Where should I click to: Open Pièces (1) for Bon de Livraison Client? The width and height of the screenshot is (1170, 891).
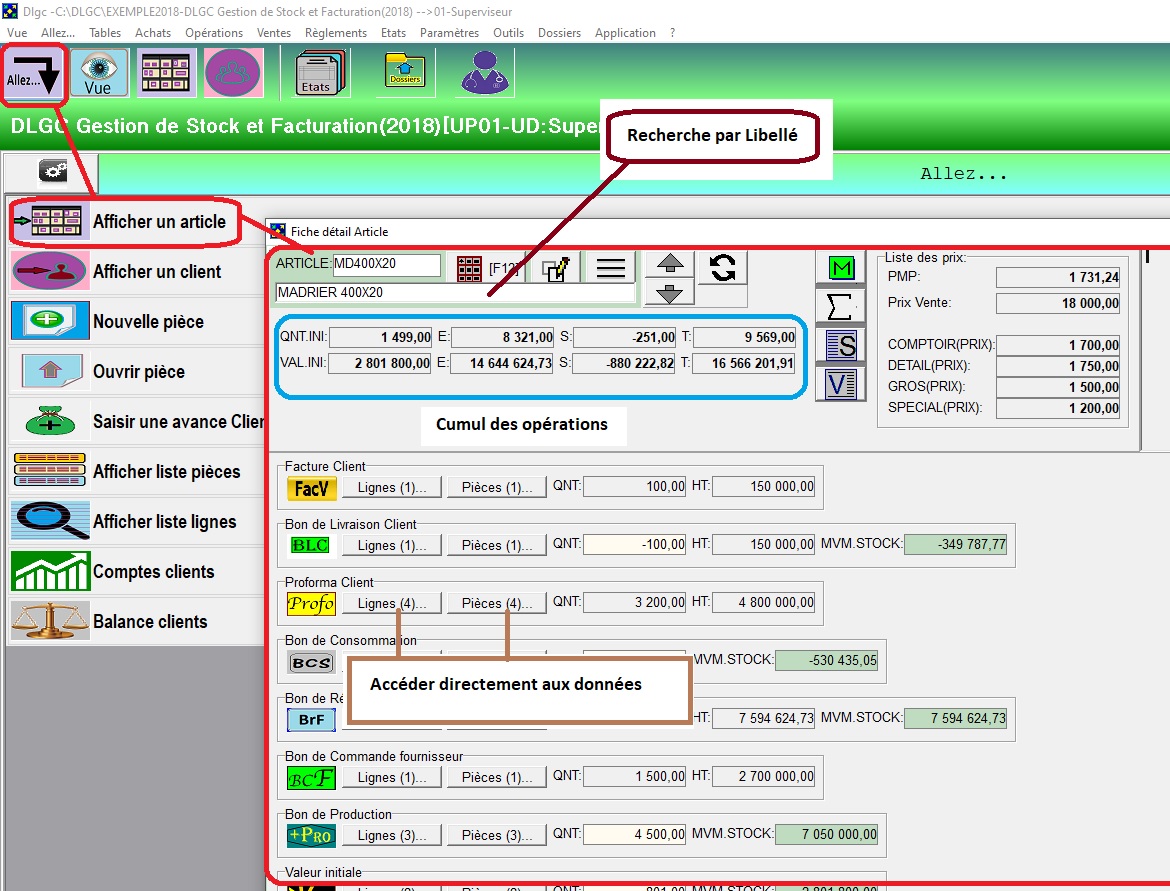point(497,545)
